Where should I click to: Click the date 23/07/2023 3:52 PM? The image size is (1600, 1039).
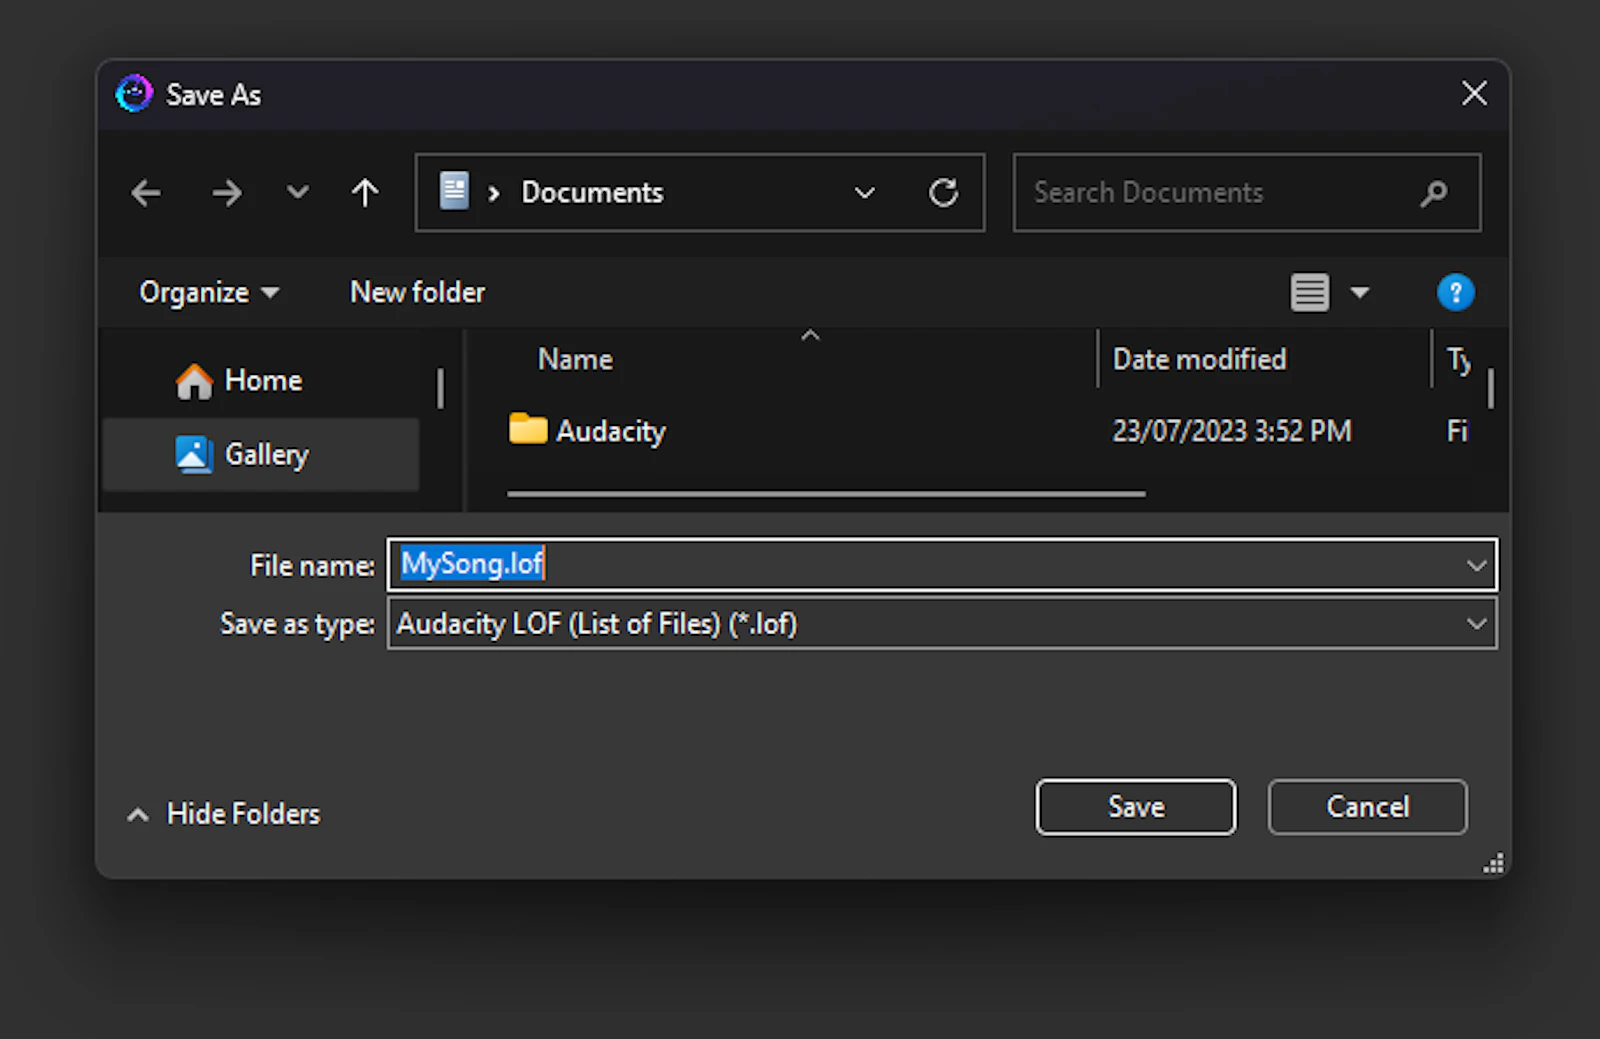pyautogui.click(x=1232, y=431)
